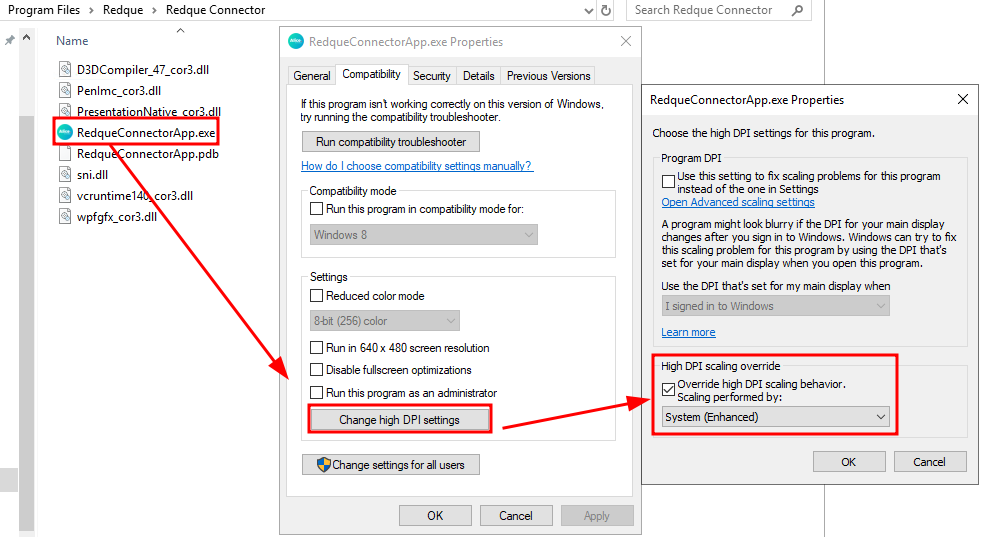Click the search magnifier icon in Explorer
The width and height of the screenshot is (981, 537).
pyautogui.click(x=797, y=10)
